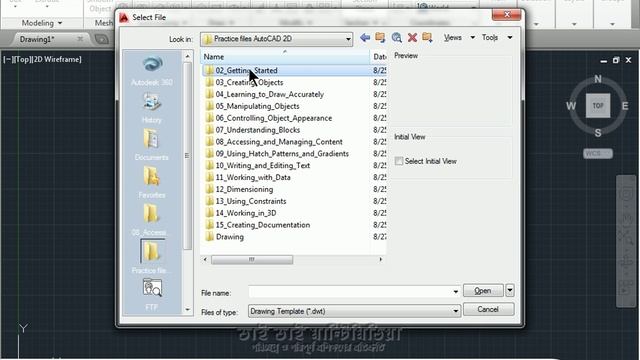Select the 10_Writing_and_Editing_Text folder
640x360 pixels.
point(262,165)
